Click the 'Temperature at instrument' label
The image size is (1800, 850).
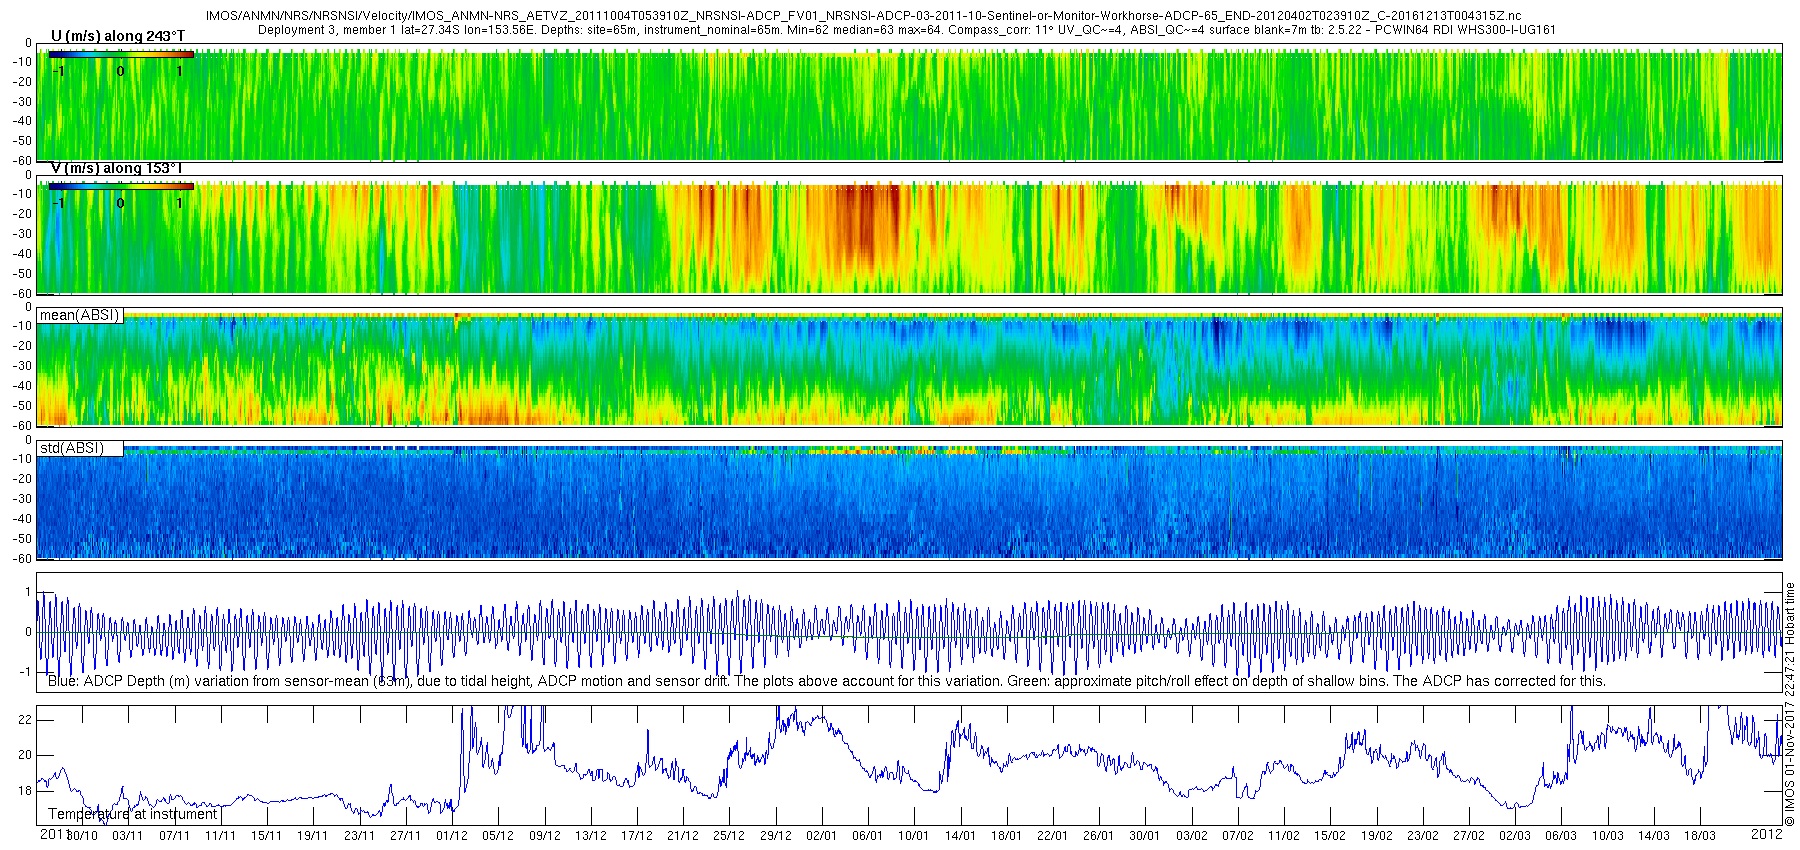click(x=133, y=814)
